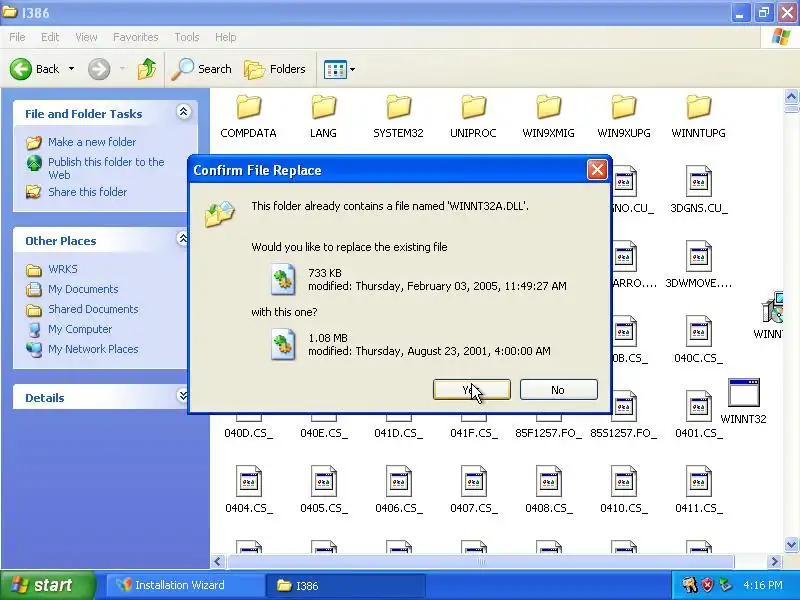Select the 040D.CS_ file label
The image size is (800, 600).
[x=248, y=433]
